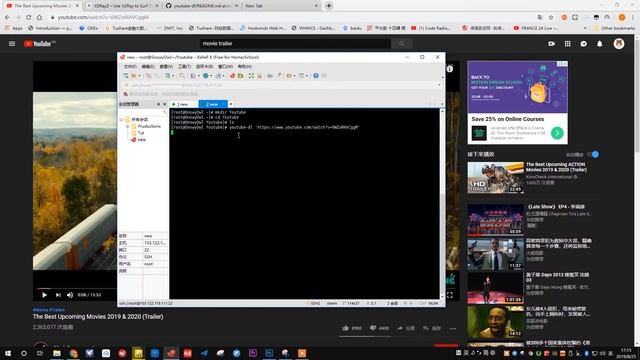Switch to the youtube-dl README Chrome tab

click(x=202, y=6)
